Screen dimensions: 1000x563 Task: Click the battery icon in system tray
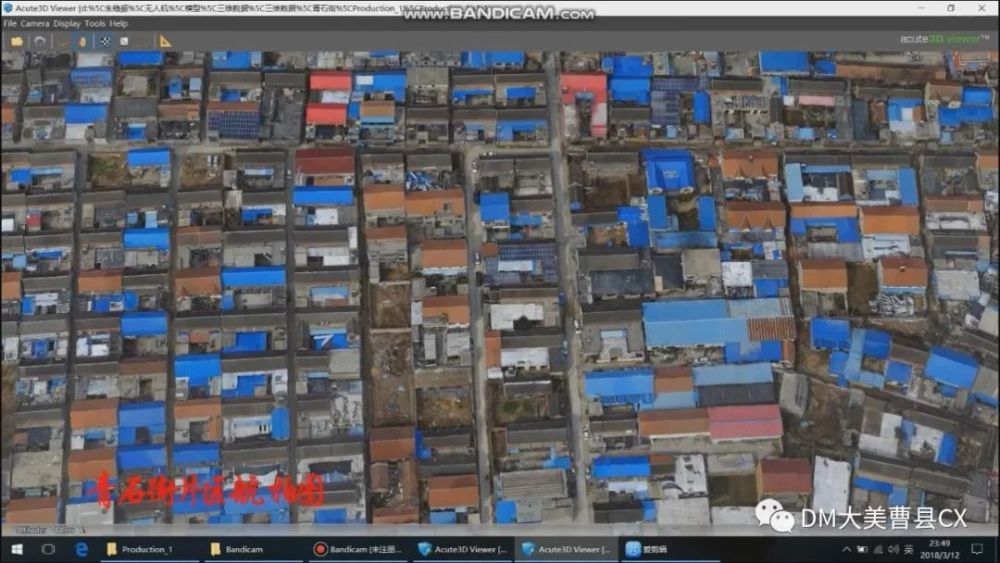click(x=862, y=549)
